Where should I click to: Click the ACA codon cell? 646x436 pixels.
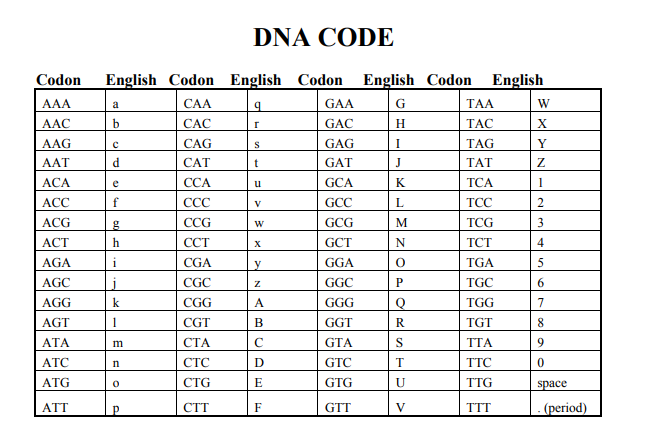click(x=56, y=183)
